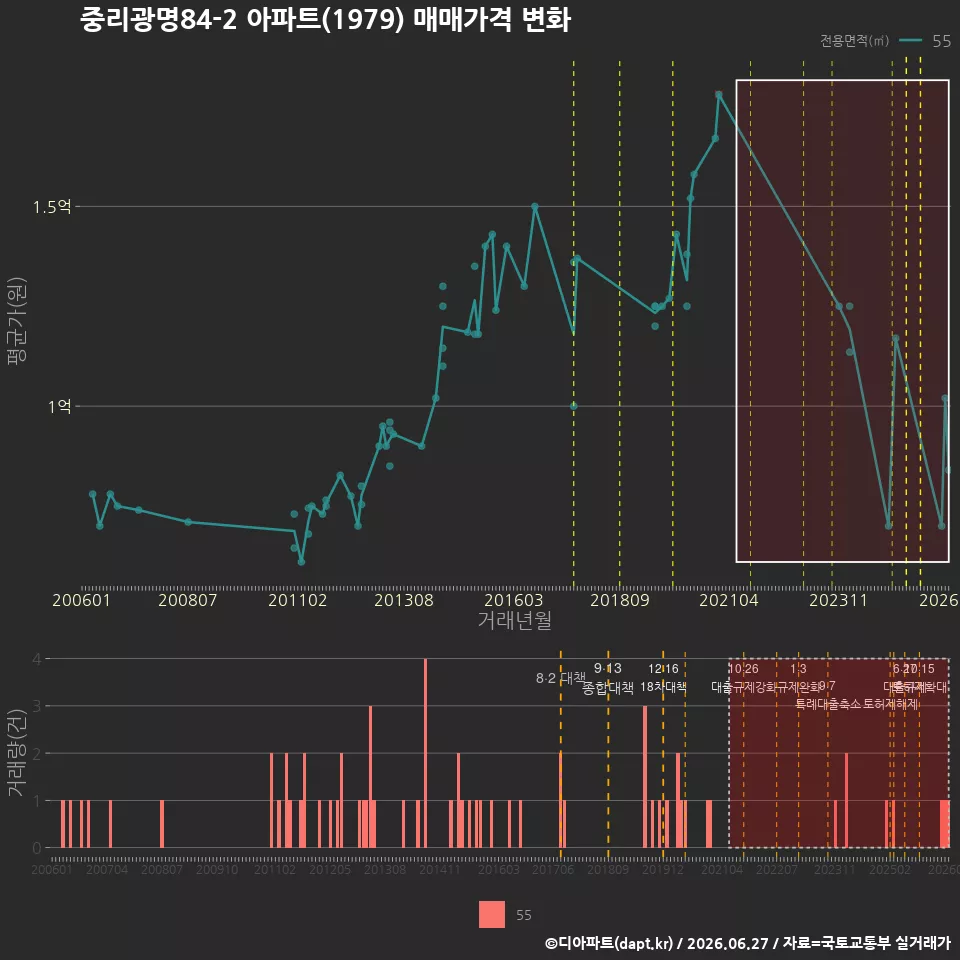Click the 1.5억 y-axis label
Viewport: 960px width, 960px height.
52,207
